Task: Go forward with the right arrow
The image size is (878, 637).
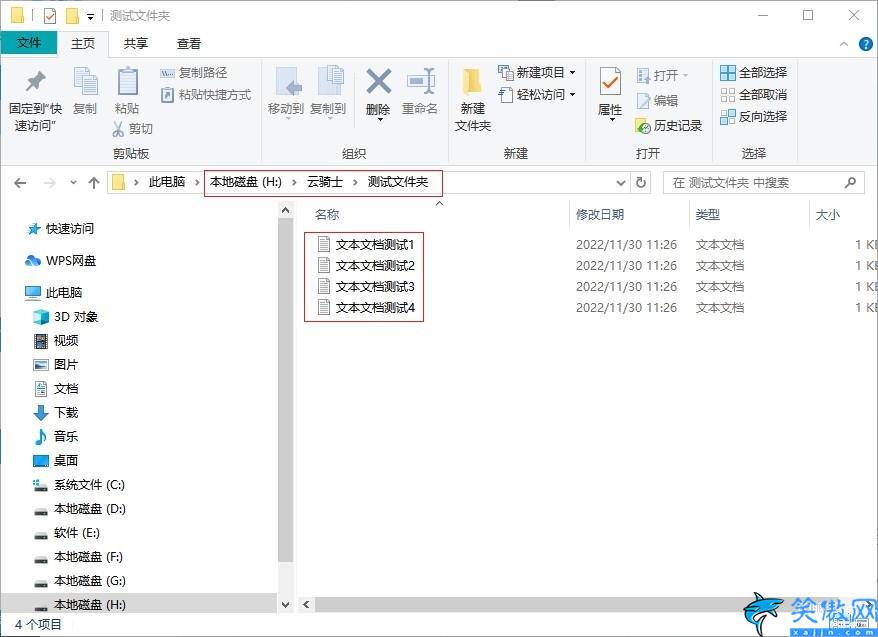Action: [x=49, y=182]
